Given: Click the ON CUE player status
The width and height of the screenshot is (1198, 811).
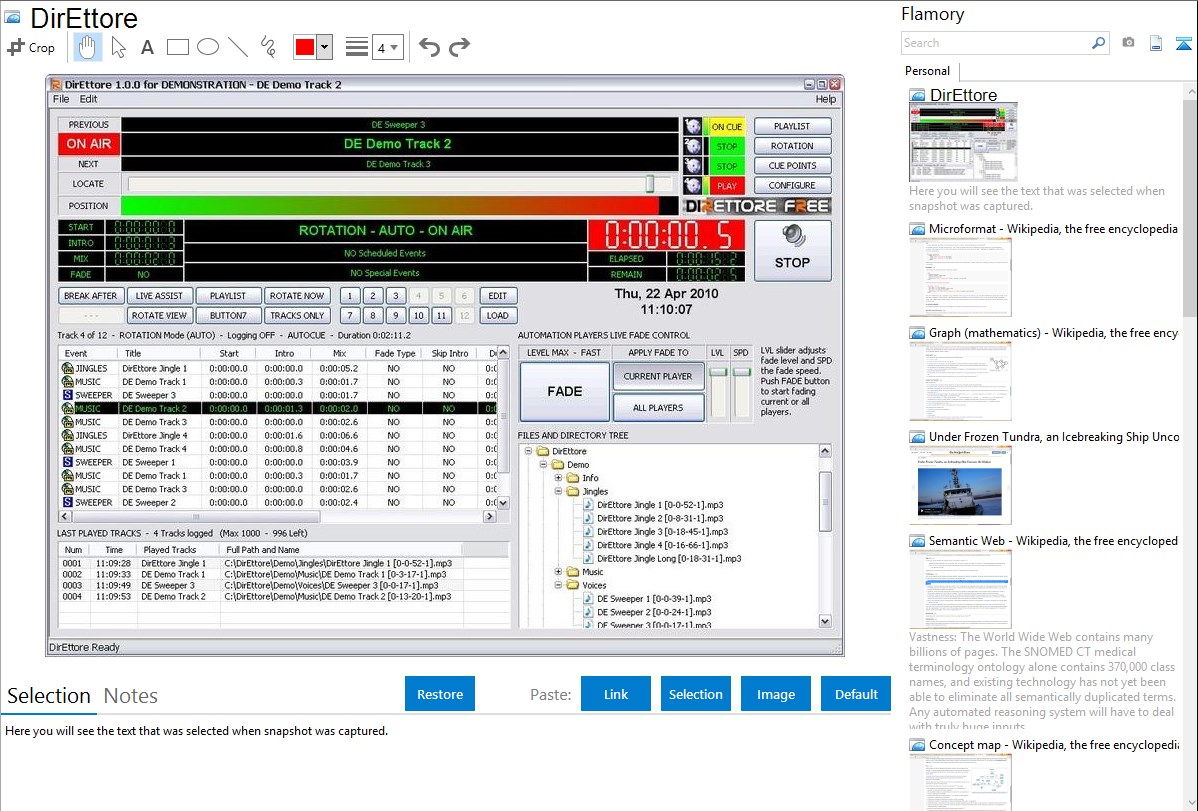Looking at the screenshot, I should point(727,126).
